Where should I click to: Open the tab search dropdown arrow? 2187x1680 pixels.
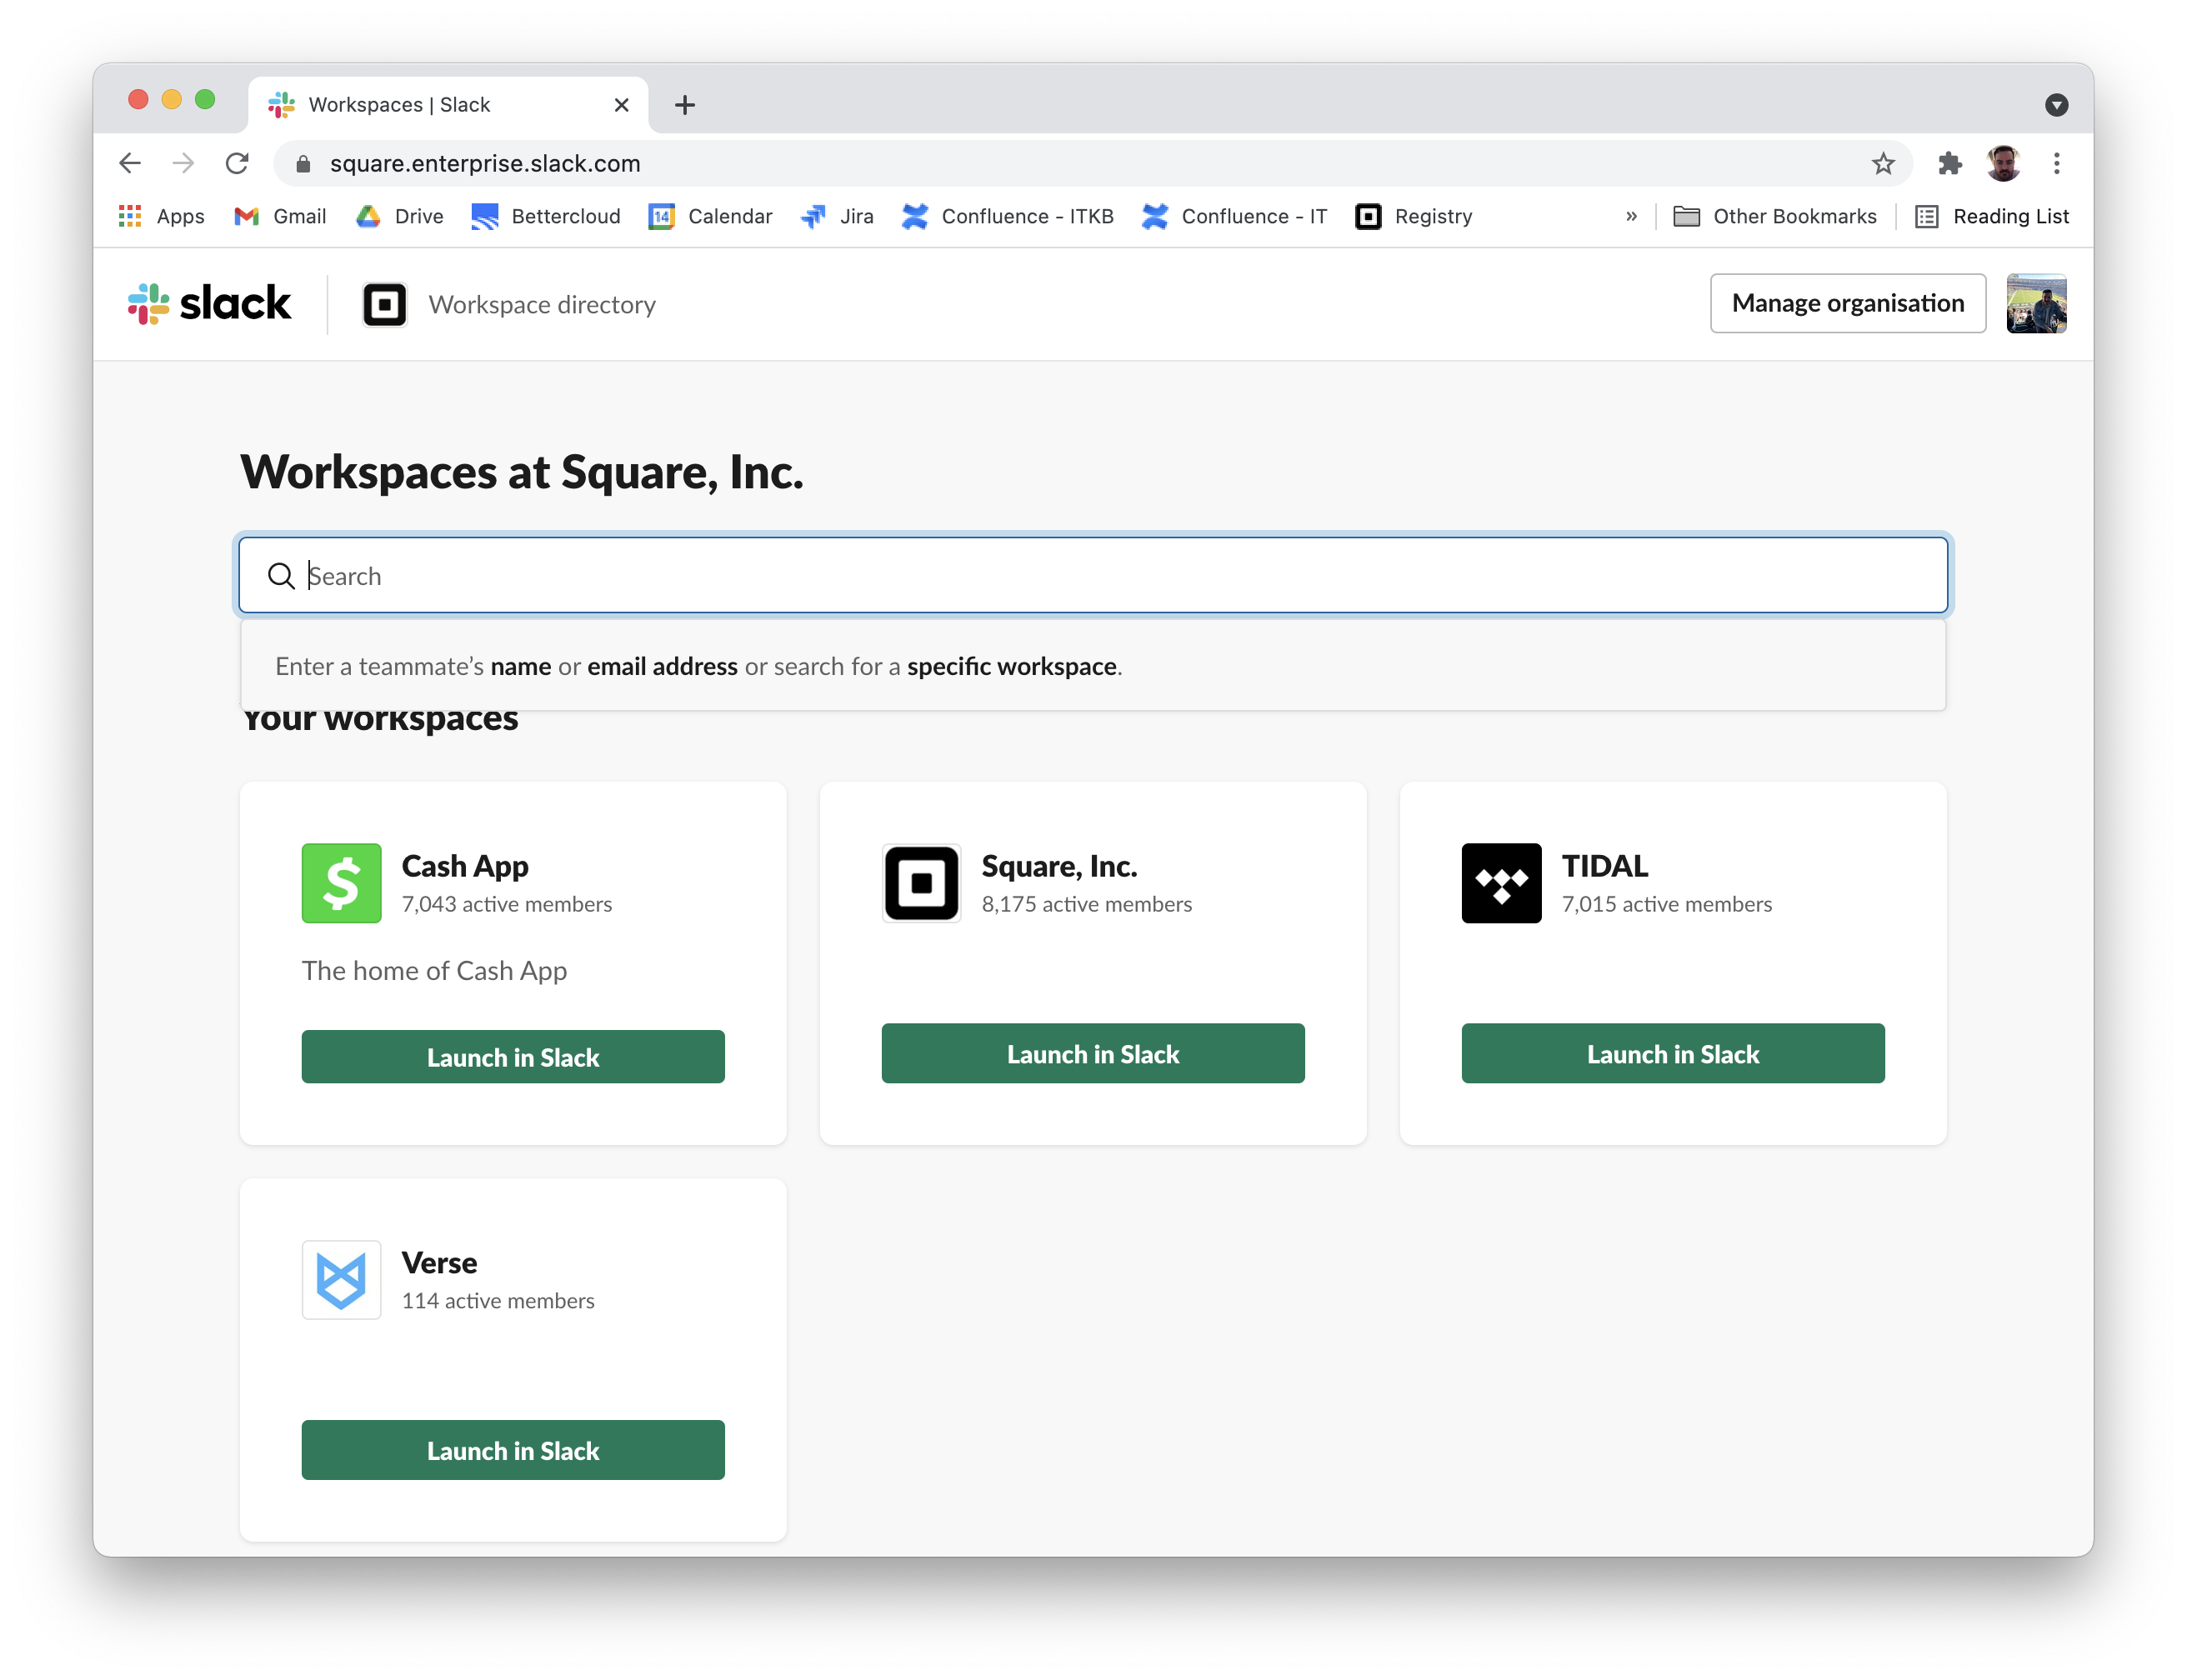pos(2056,105)
